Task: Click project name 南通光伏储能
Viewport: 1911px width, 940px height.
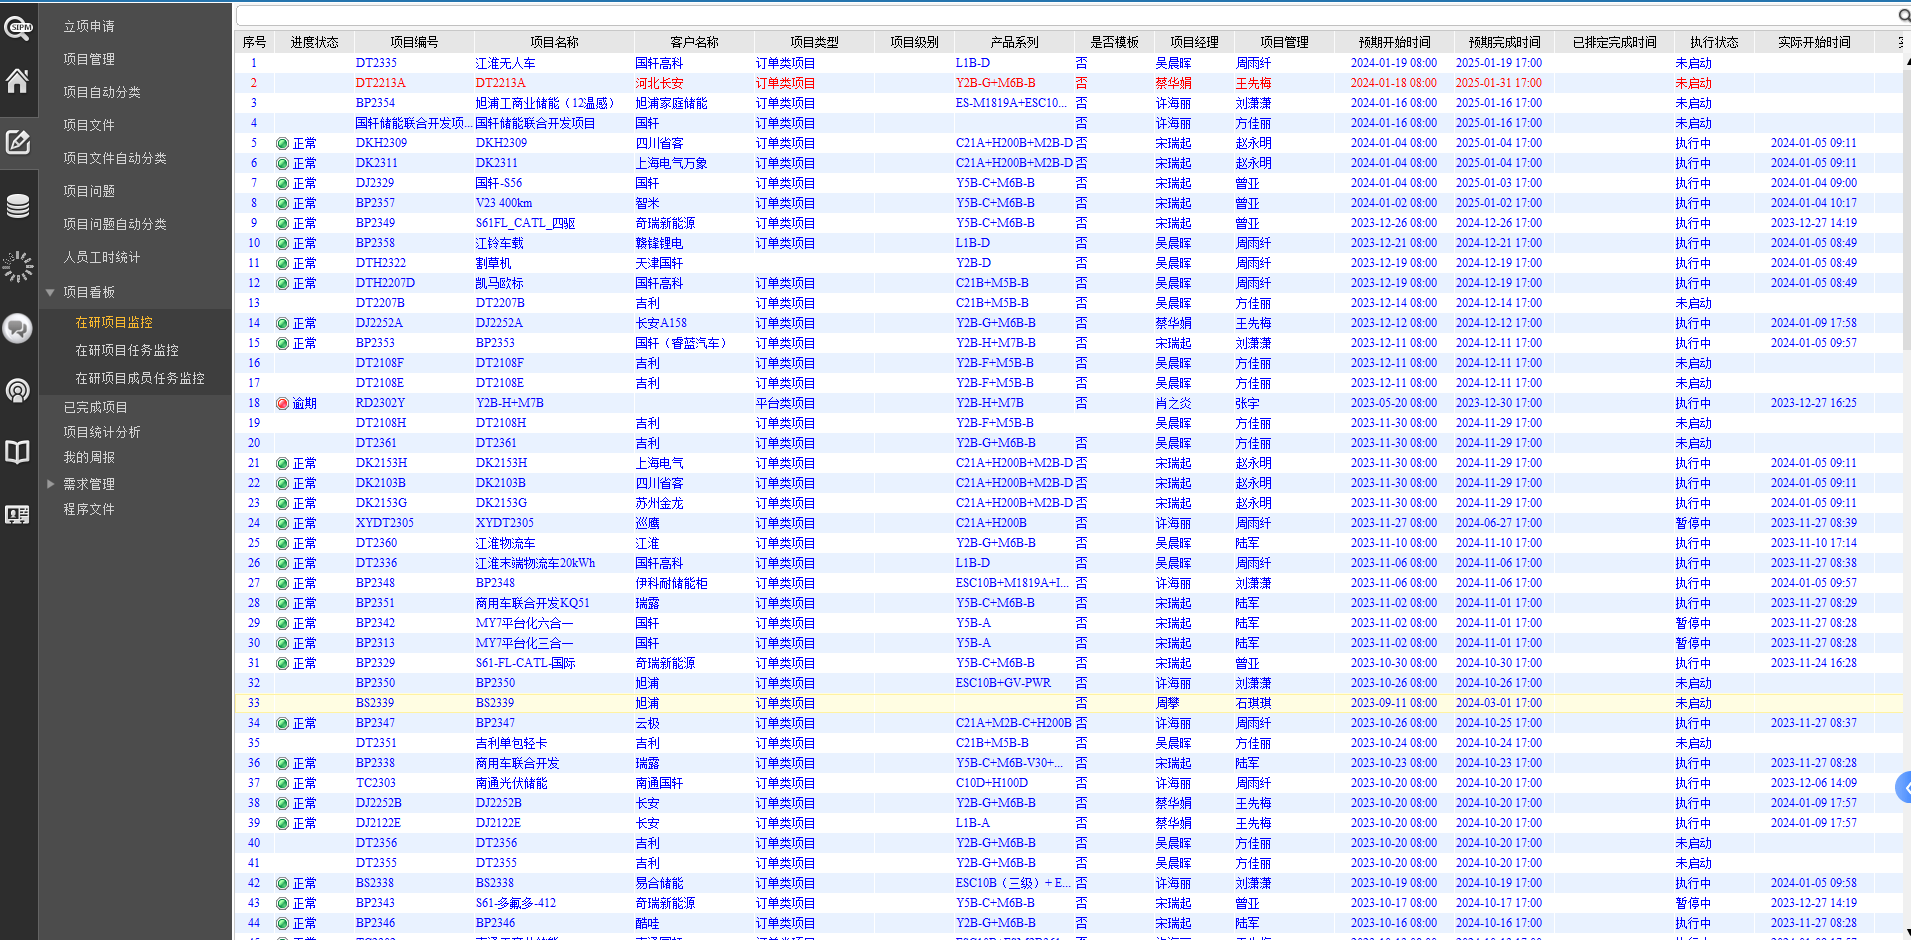Action: (x=511, y=783)
